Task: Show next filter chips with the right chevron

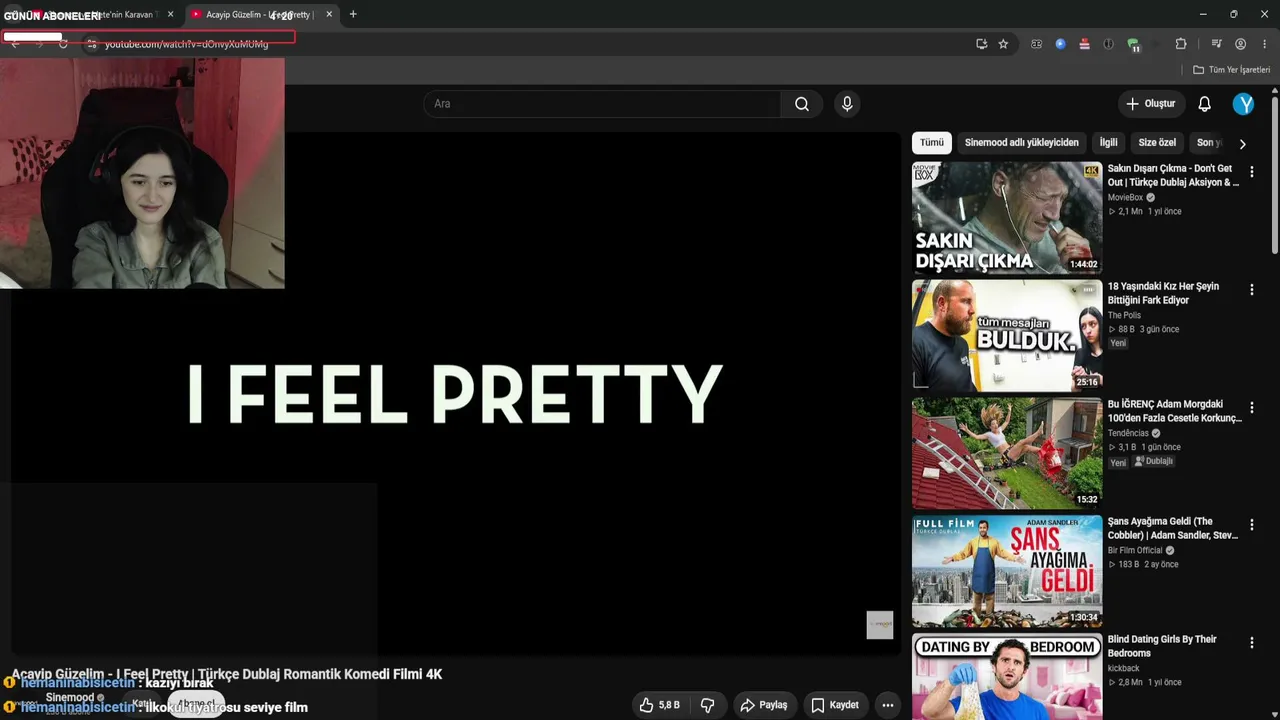Action: tap(1242, 143)
